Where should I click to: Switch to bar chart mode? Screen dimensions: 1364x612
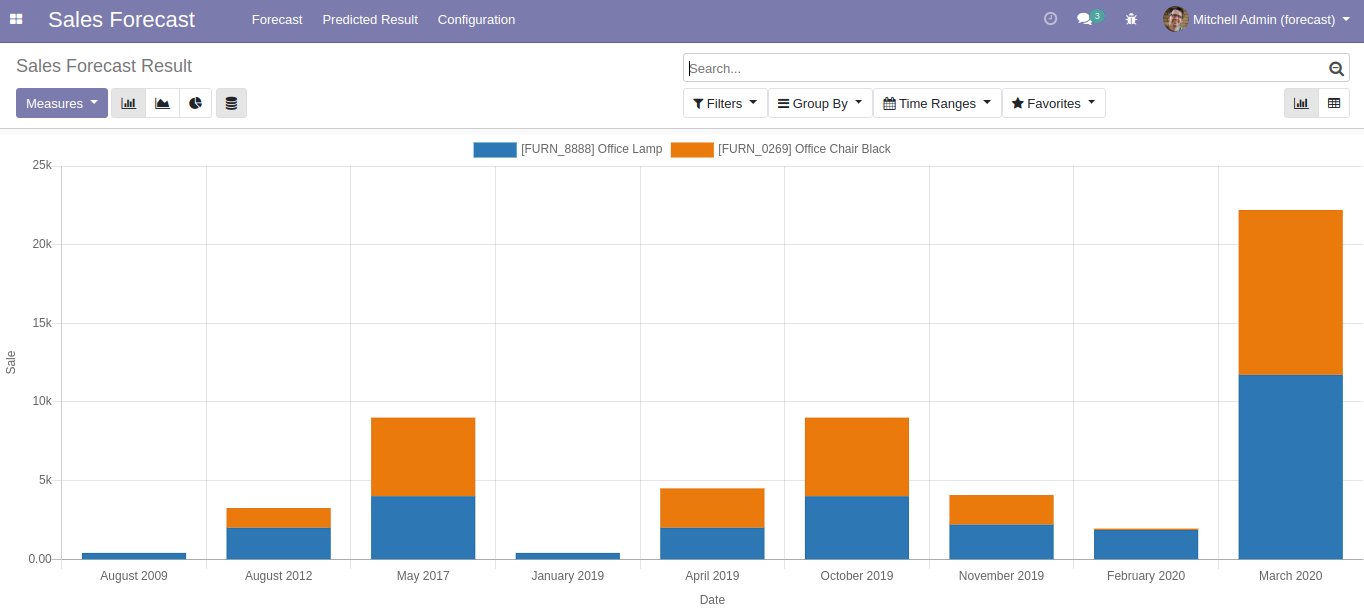coord(128,103)
